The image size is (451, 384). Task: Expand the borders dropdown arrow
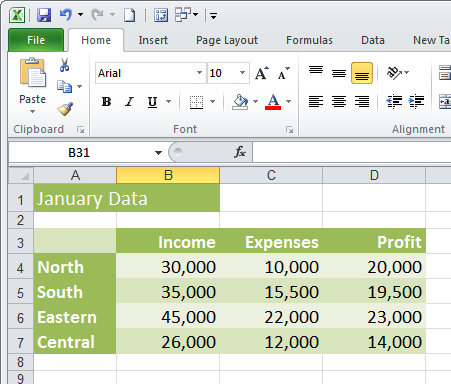pos(212,102)
